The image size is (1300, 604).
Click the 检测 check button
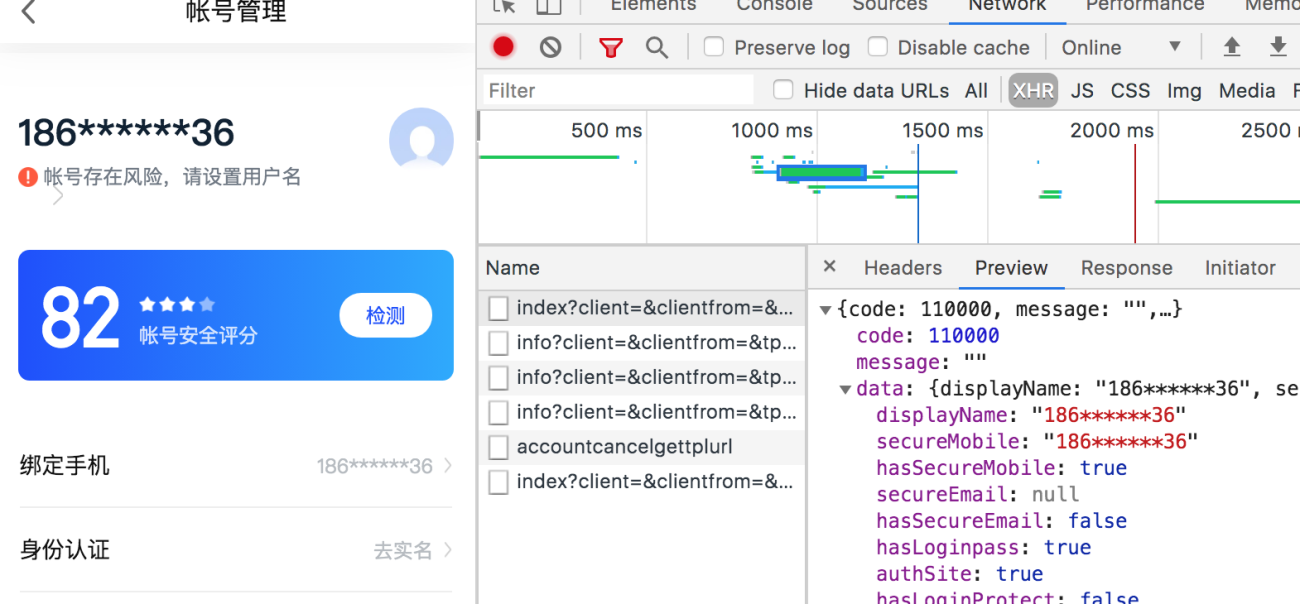tap(386, 315)
